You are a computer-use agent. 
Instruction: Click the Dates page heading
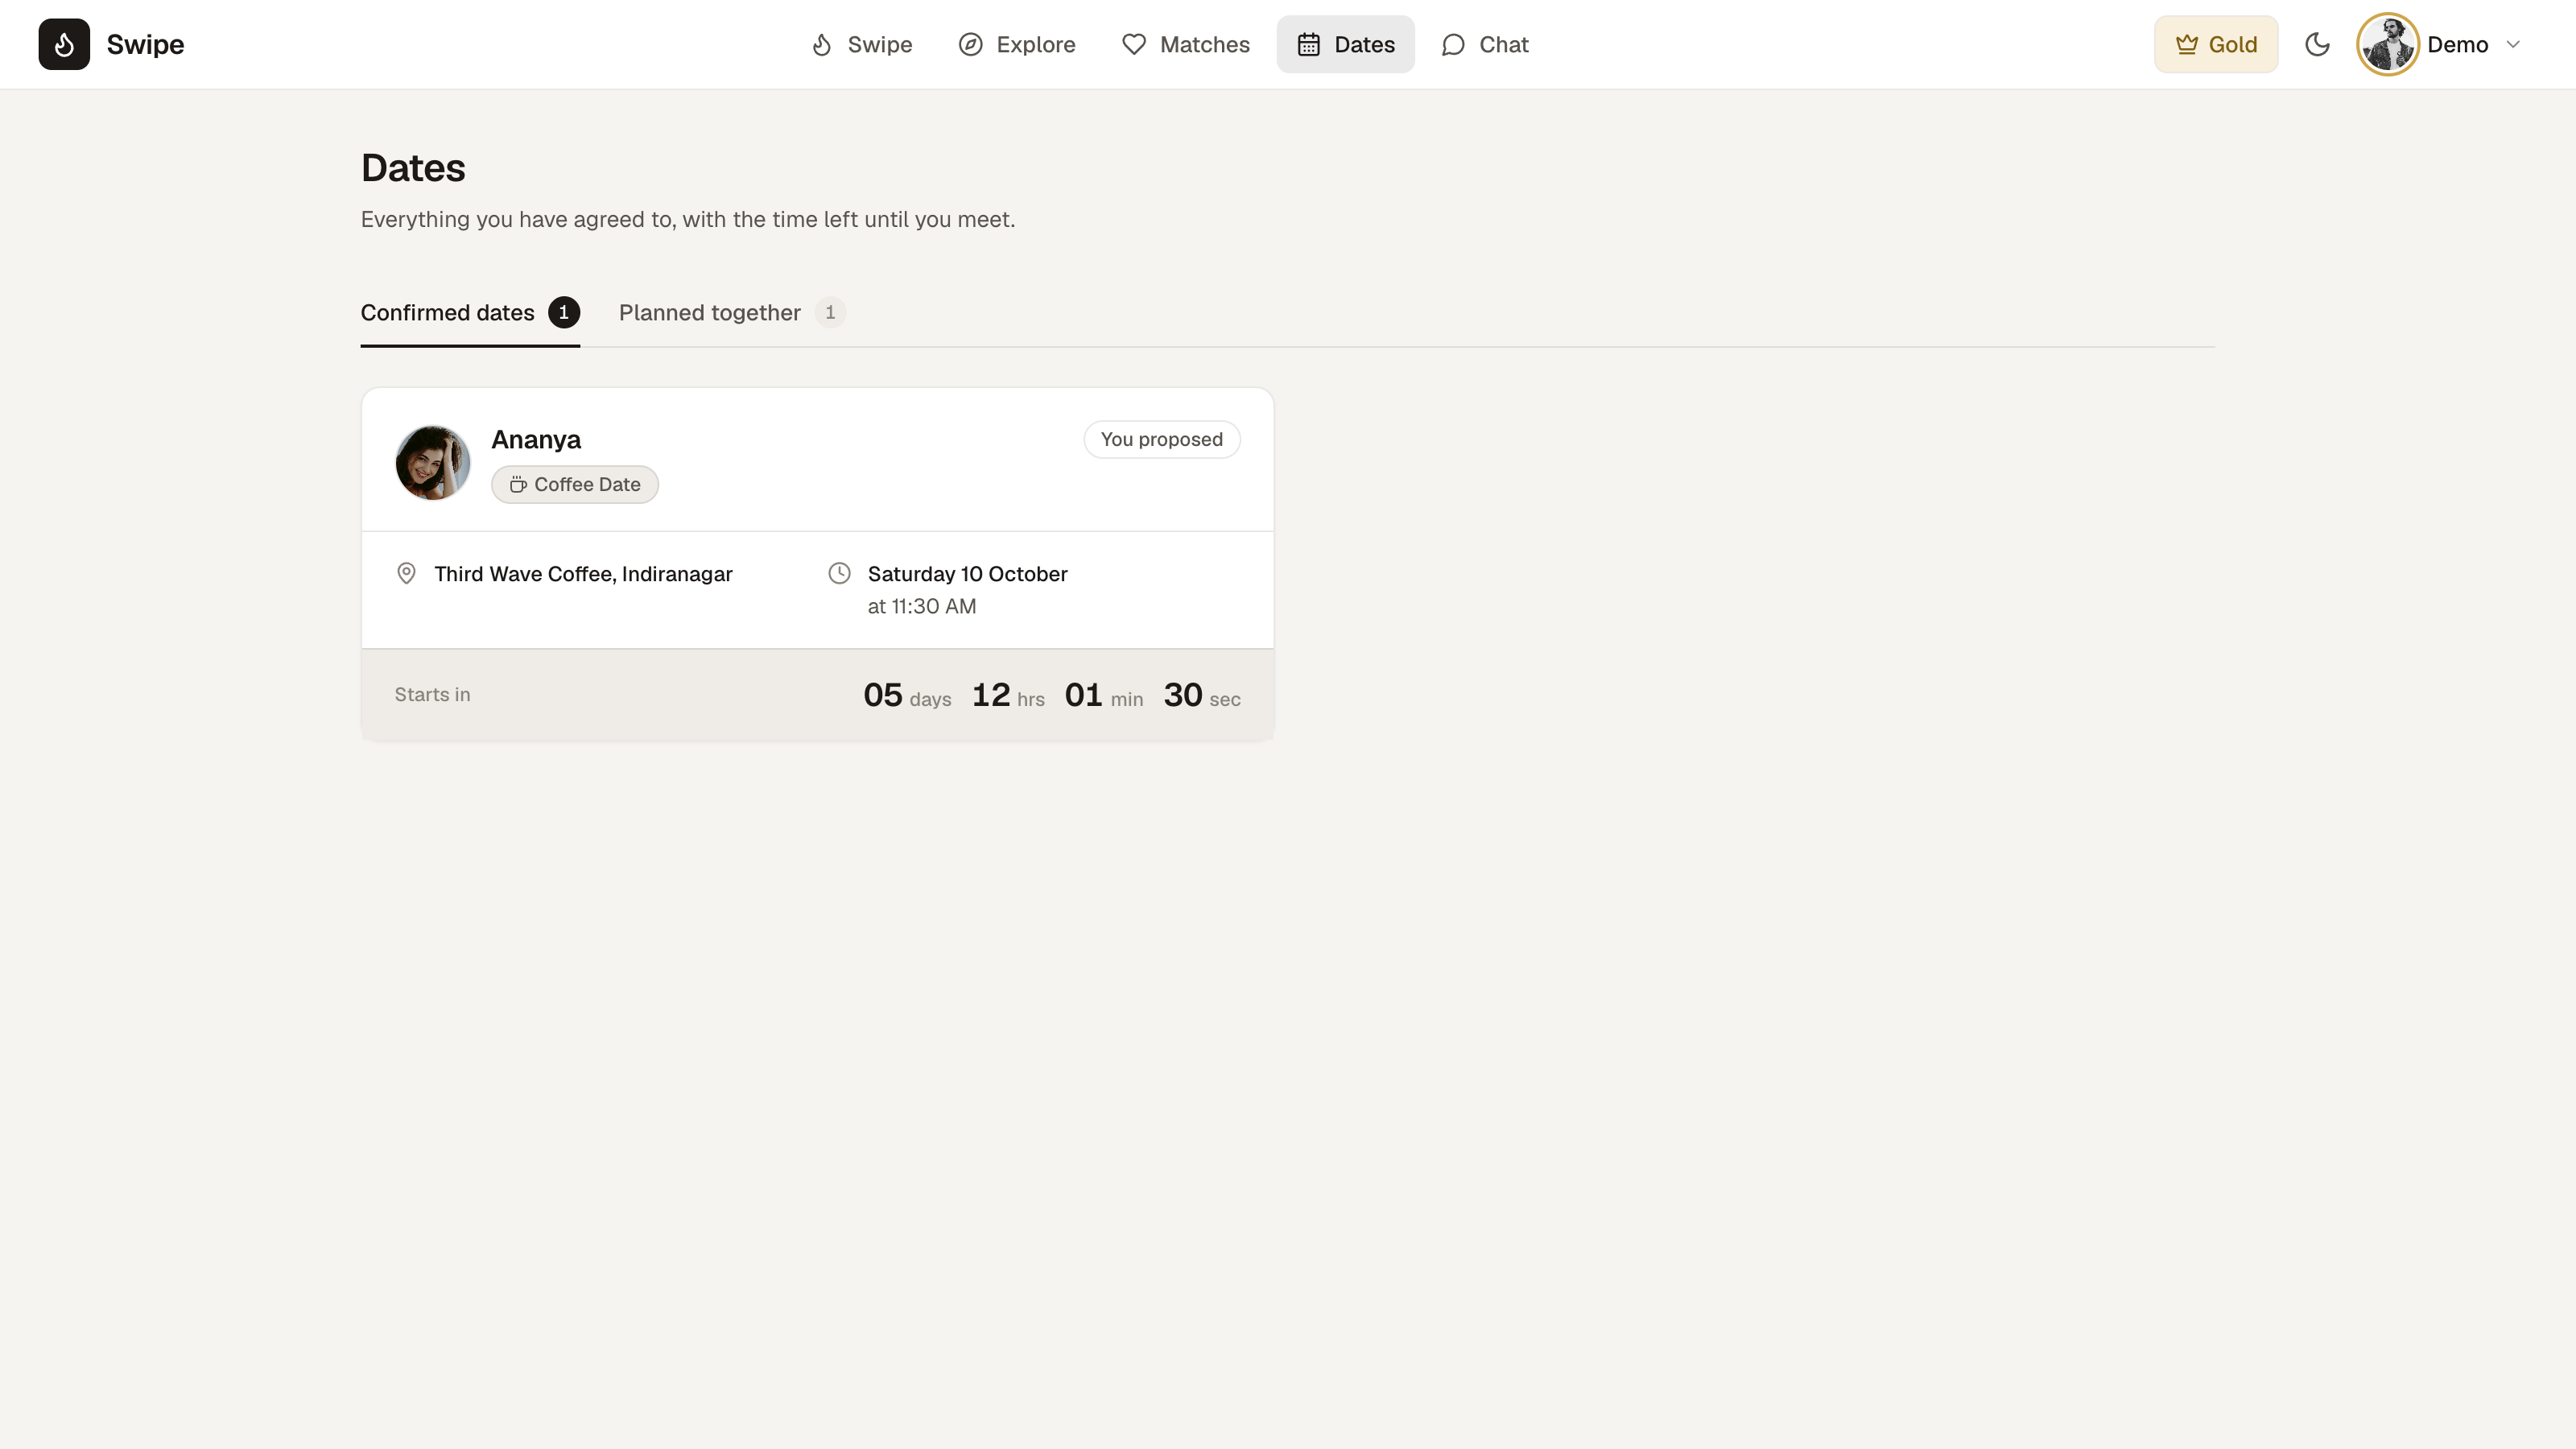[x=413, y=168]
